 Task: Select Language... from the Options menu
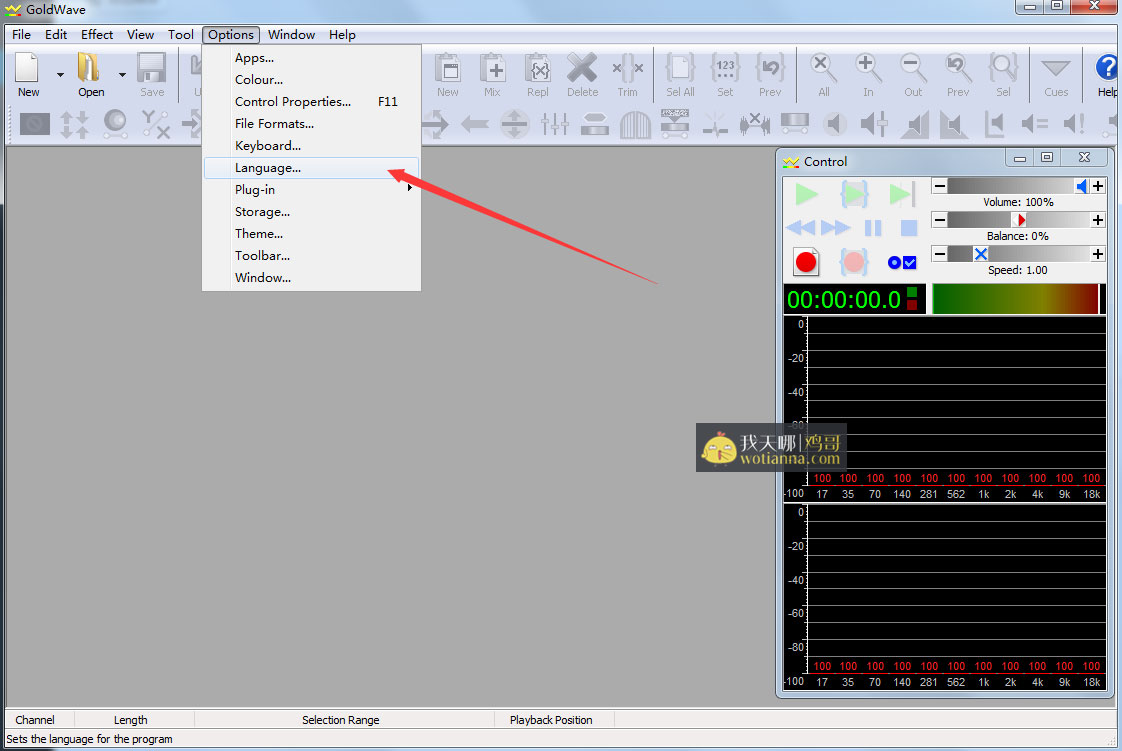[x=311, y=168]
